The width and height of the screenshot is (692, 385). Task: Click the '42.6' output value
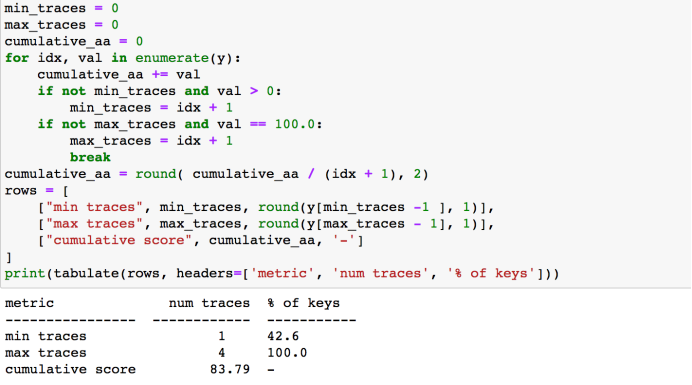(283, 336)
